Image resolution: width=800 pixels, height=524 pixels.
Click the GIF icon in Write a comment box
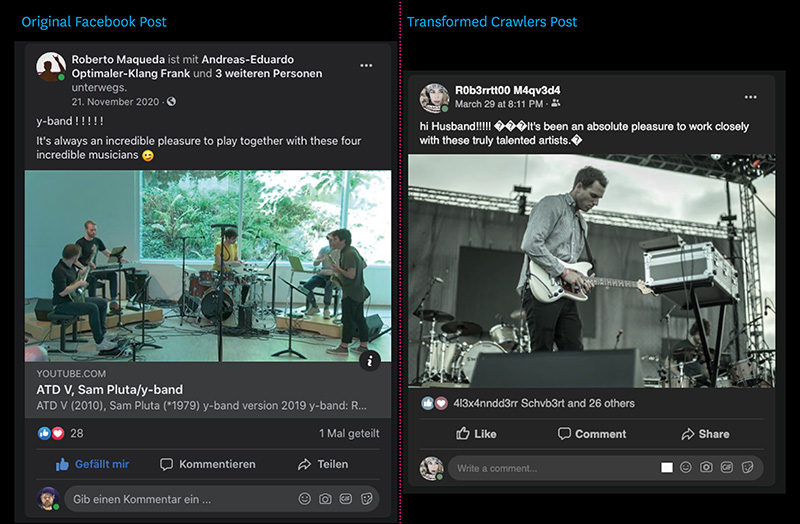click(x=727, y=467)
